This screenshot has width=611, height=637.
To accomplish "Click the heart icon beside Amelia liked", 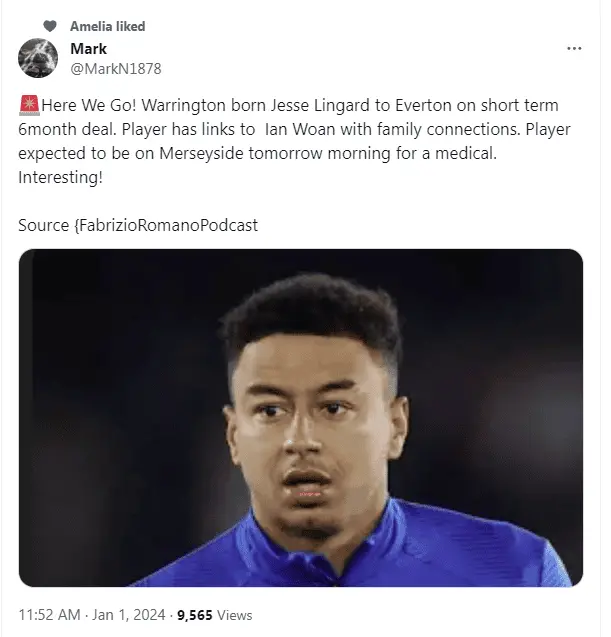I will point(50,26).
